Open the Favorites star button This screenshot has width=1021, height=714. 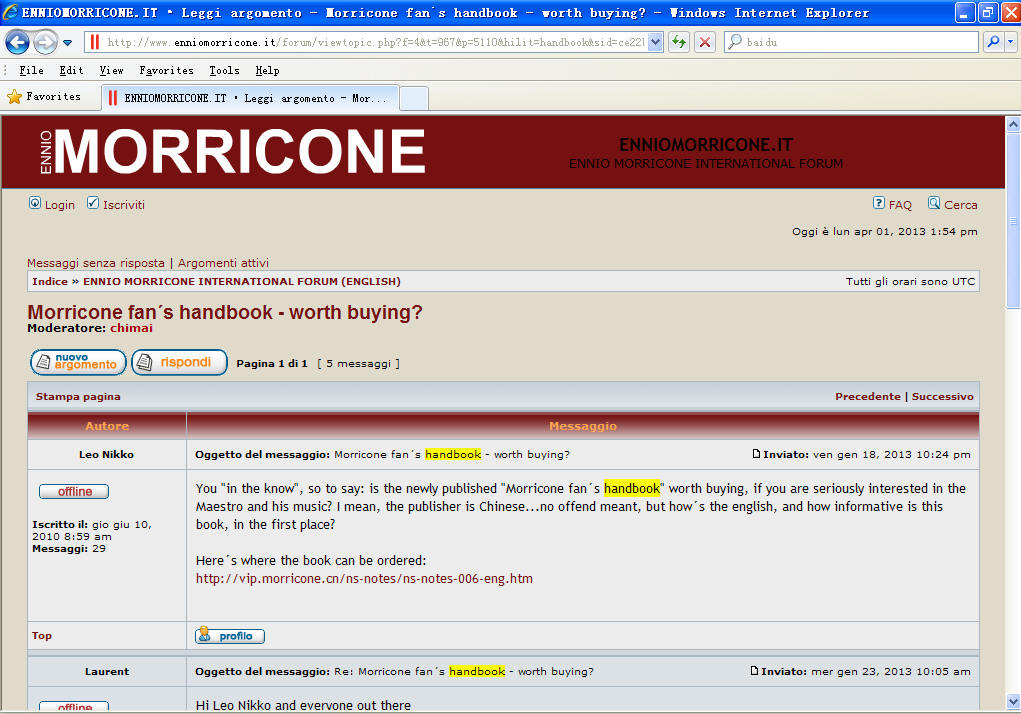click(44, 97)
